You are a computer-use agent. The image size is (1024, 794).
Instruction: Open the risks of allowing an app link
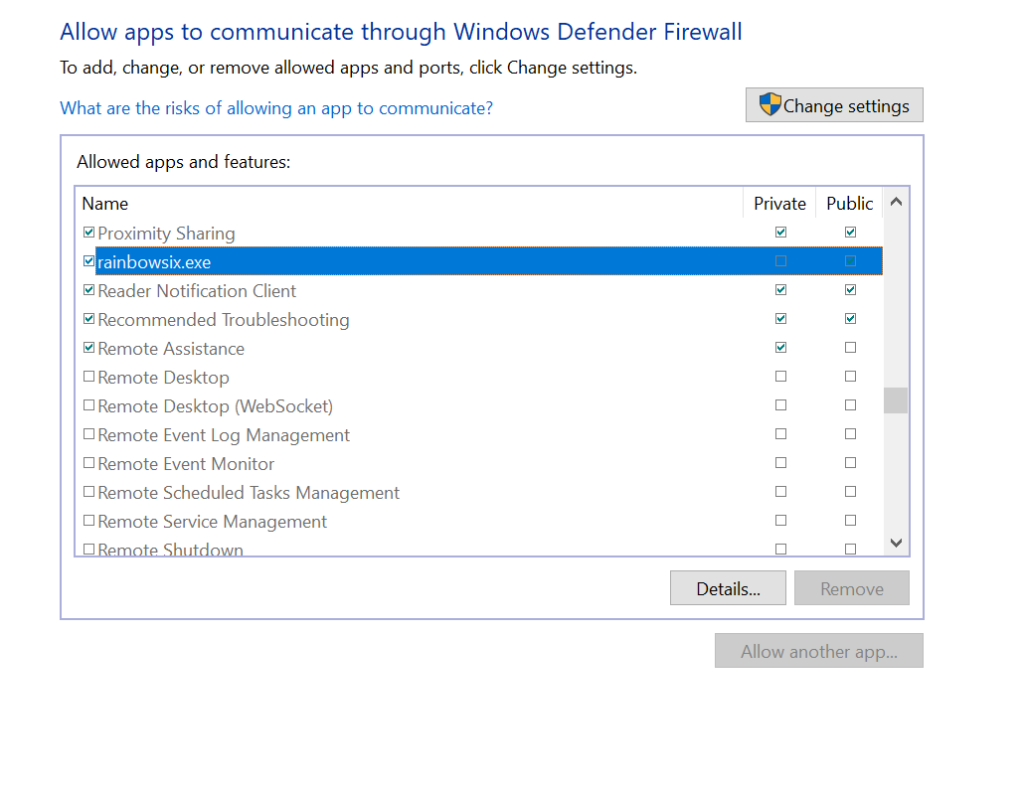(x=276, y=108)
